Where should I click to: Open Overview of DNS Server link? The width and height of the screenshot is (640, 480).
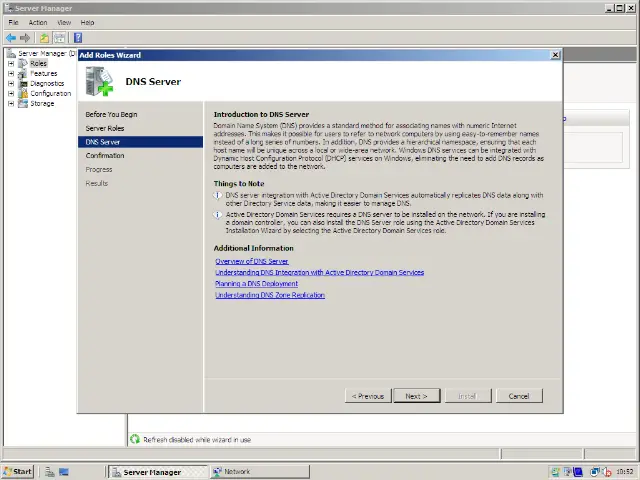(252, 261)
